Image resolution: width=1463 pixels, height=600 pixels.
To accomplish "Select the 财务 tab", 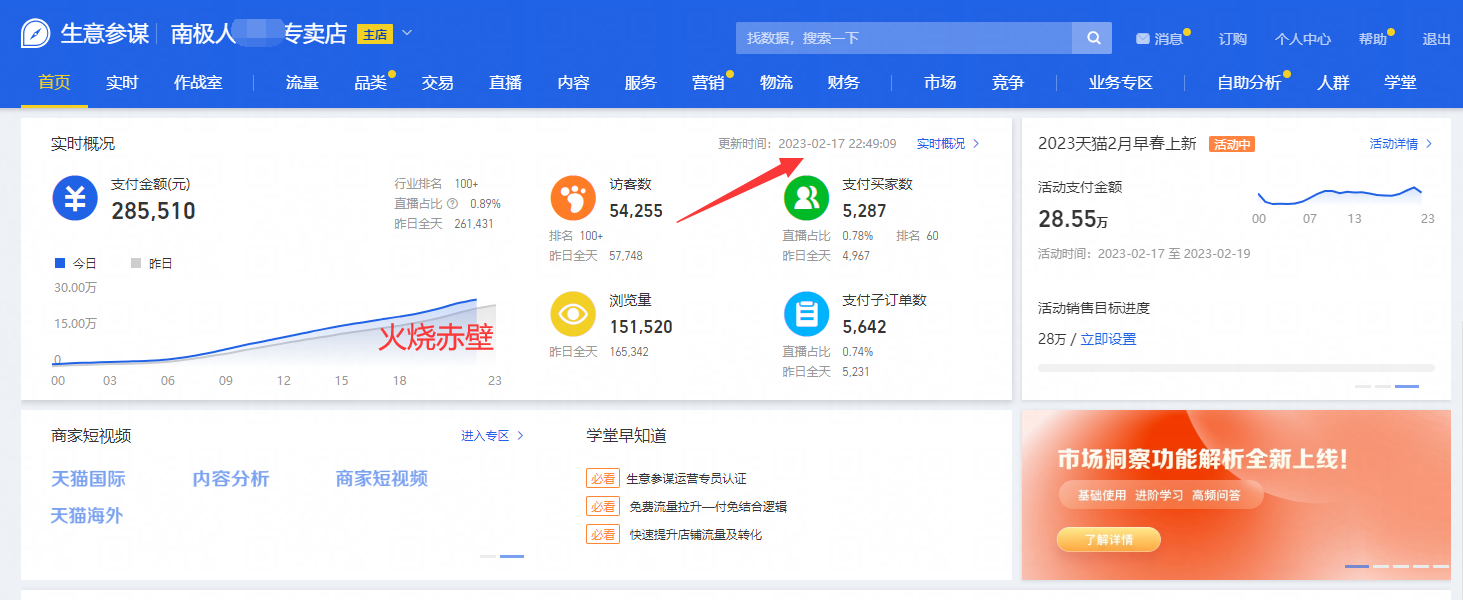I will click(x=843, y=82).
